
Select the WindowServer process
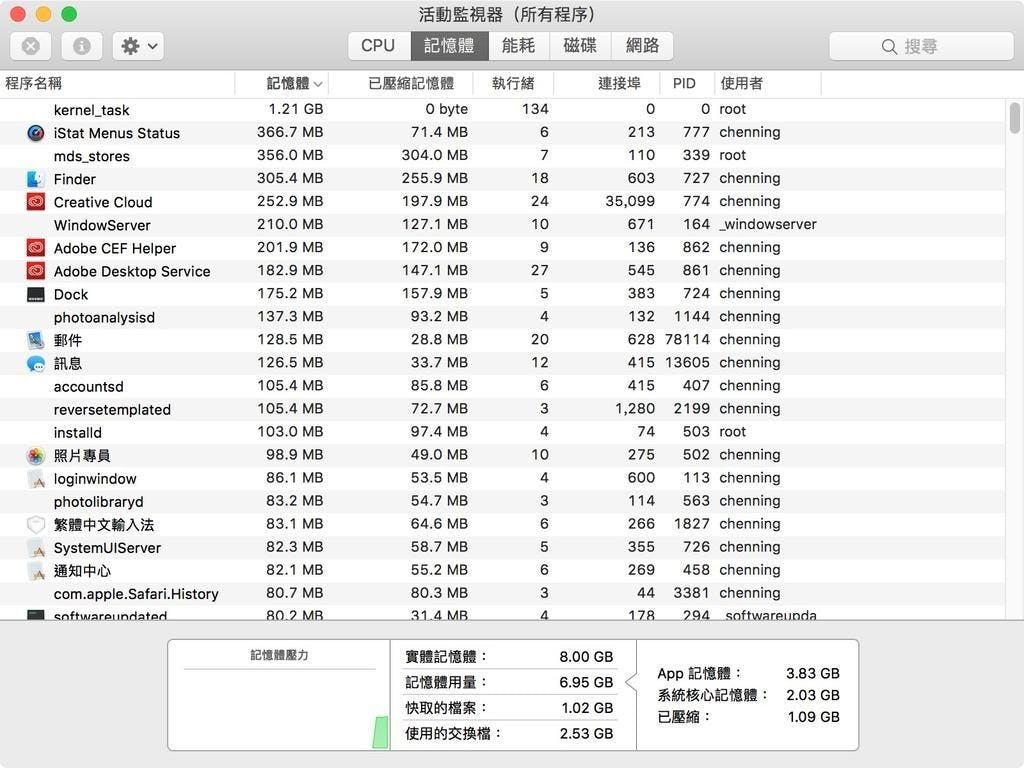502,225
